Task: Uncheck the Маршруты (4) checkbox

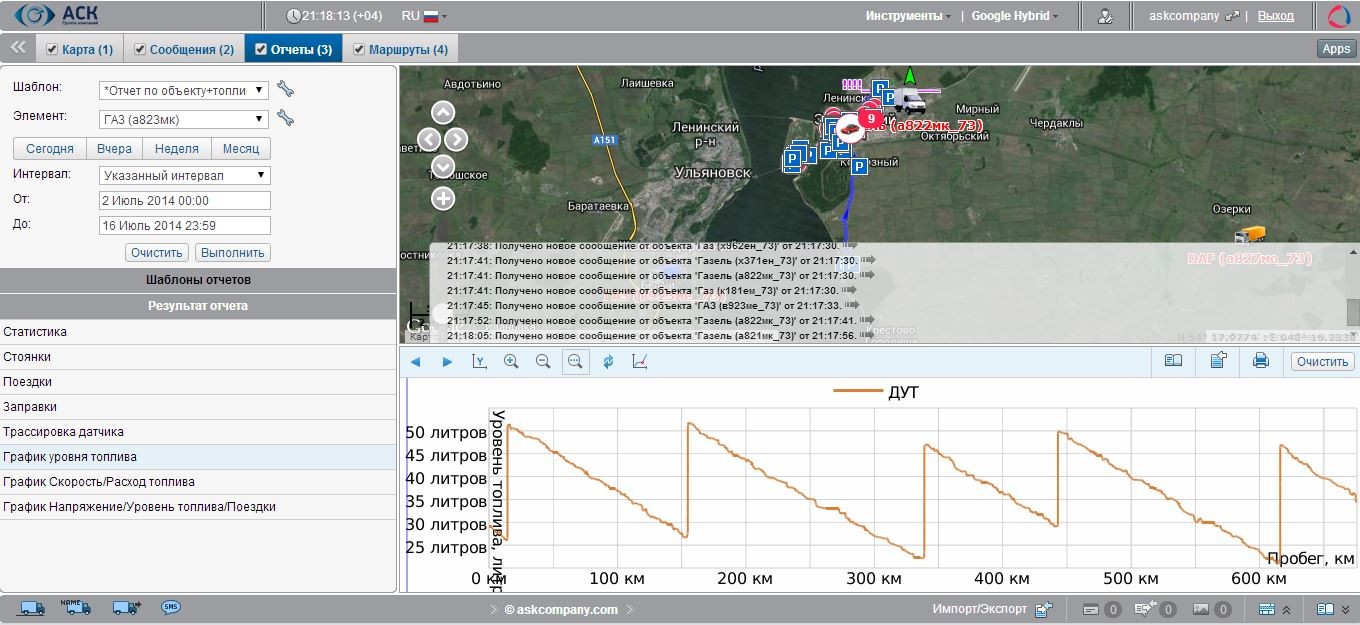Action: (359, 49)
